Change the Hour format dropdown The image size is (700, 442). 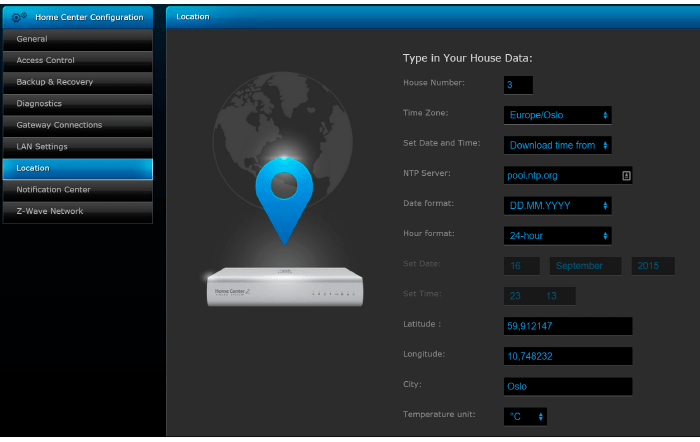click(x=557, y=236)
